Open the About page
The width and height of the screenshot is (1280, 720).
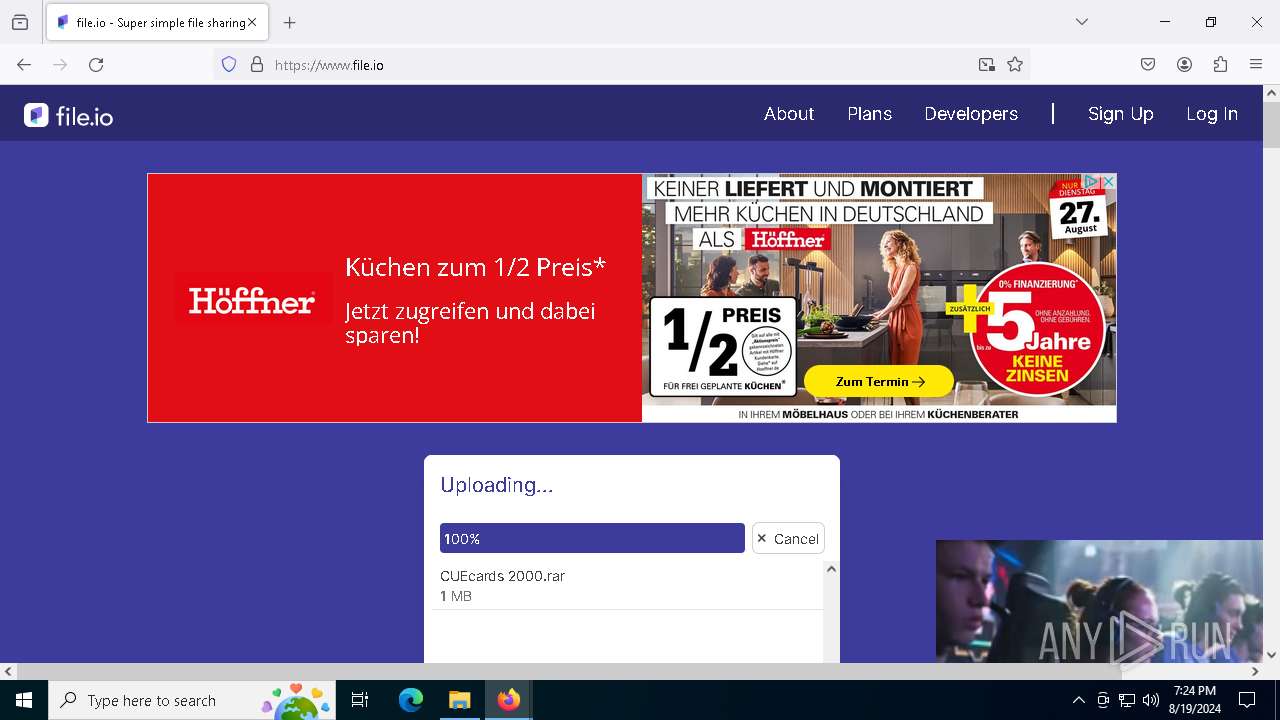789,114
